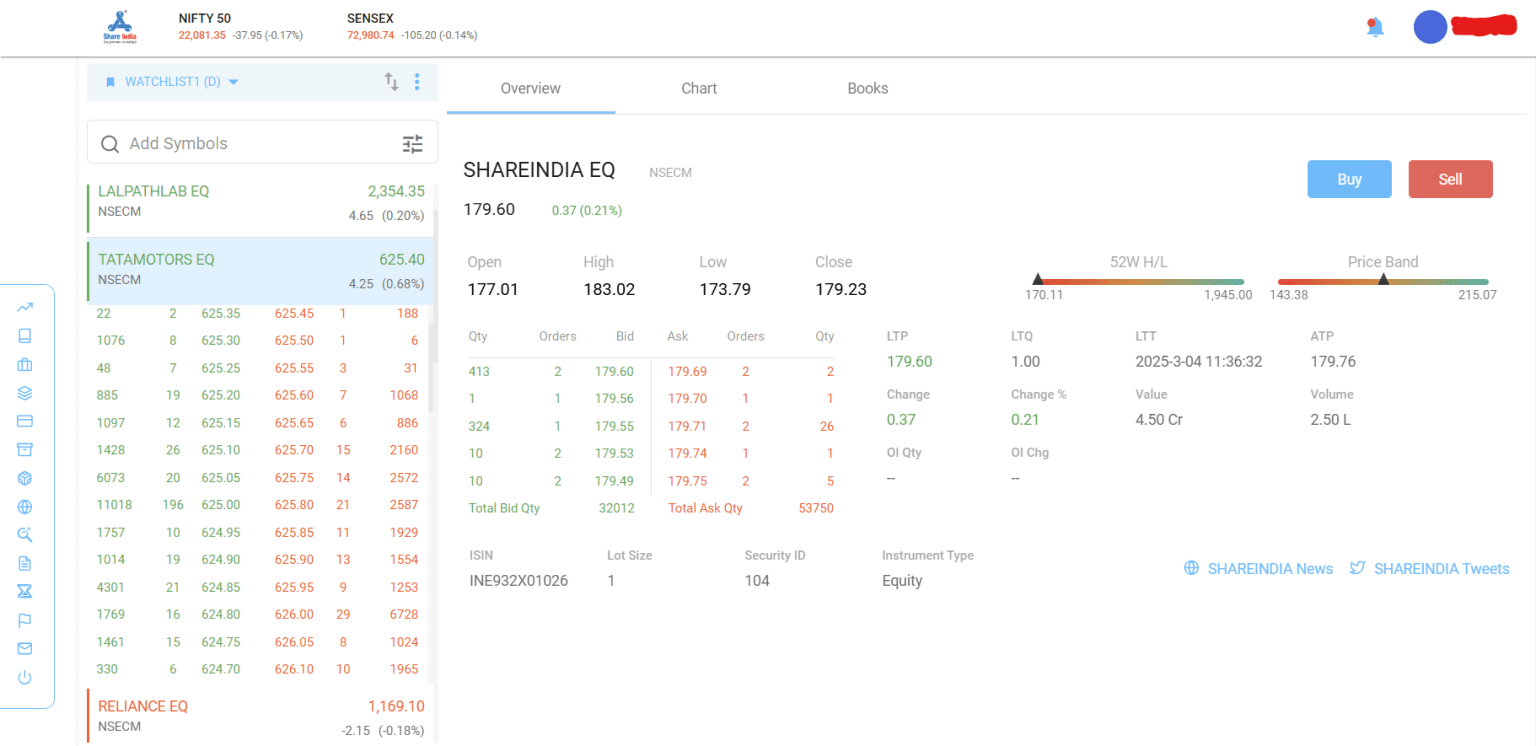This screenshot has height=746, width=1536.
Task: Click the watchlist sort arrows icon
Action: (392, 81)
